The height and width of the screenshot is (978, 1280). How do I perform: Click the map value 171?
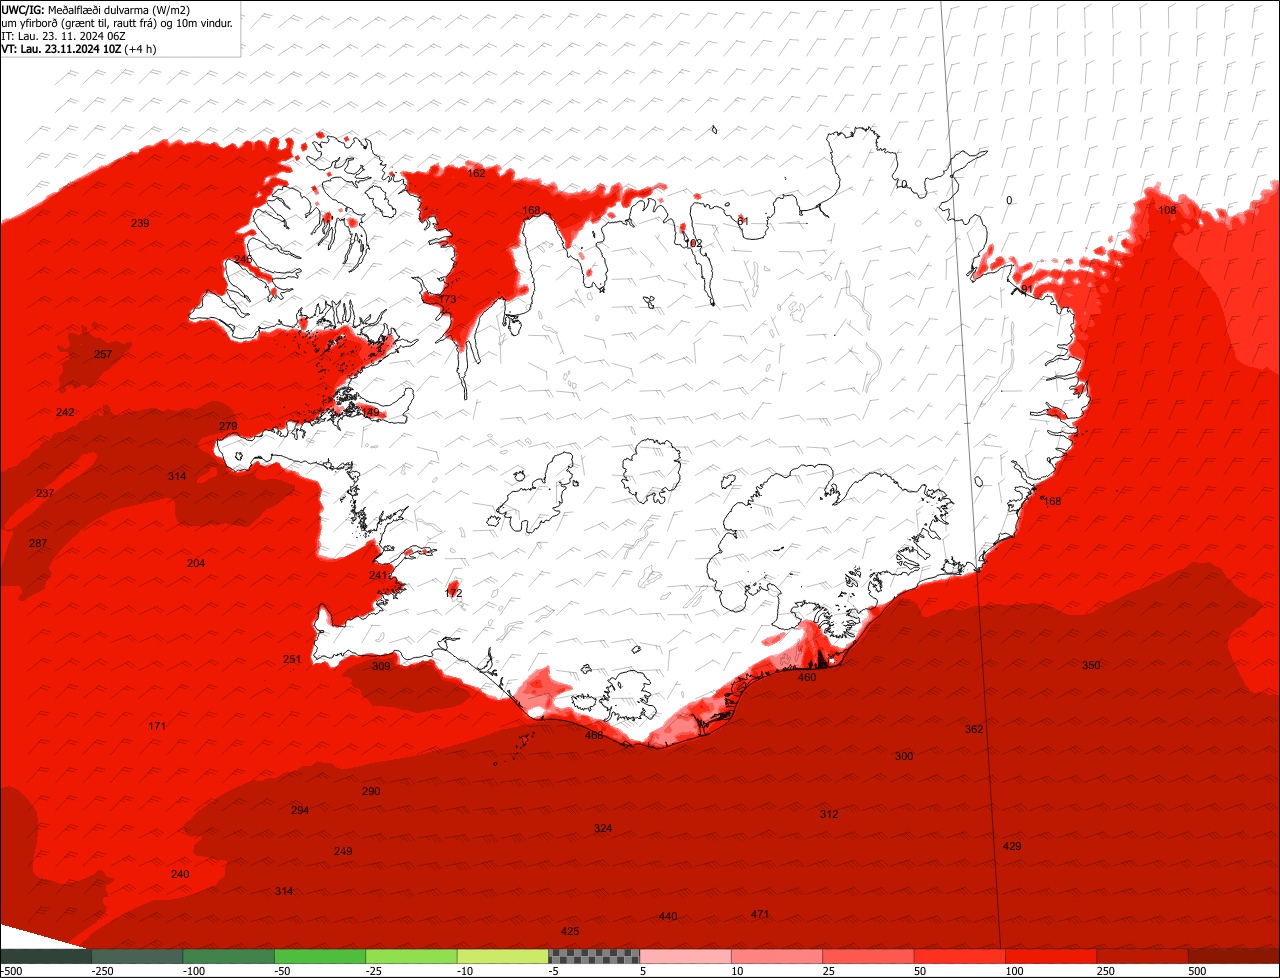click(x=157, y=725)
